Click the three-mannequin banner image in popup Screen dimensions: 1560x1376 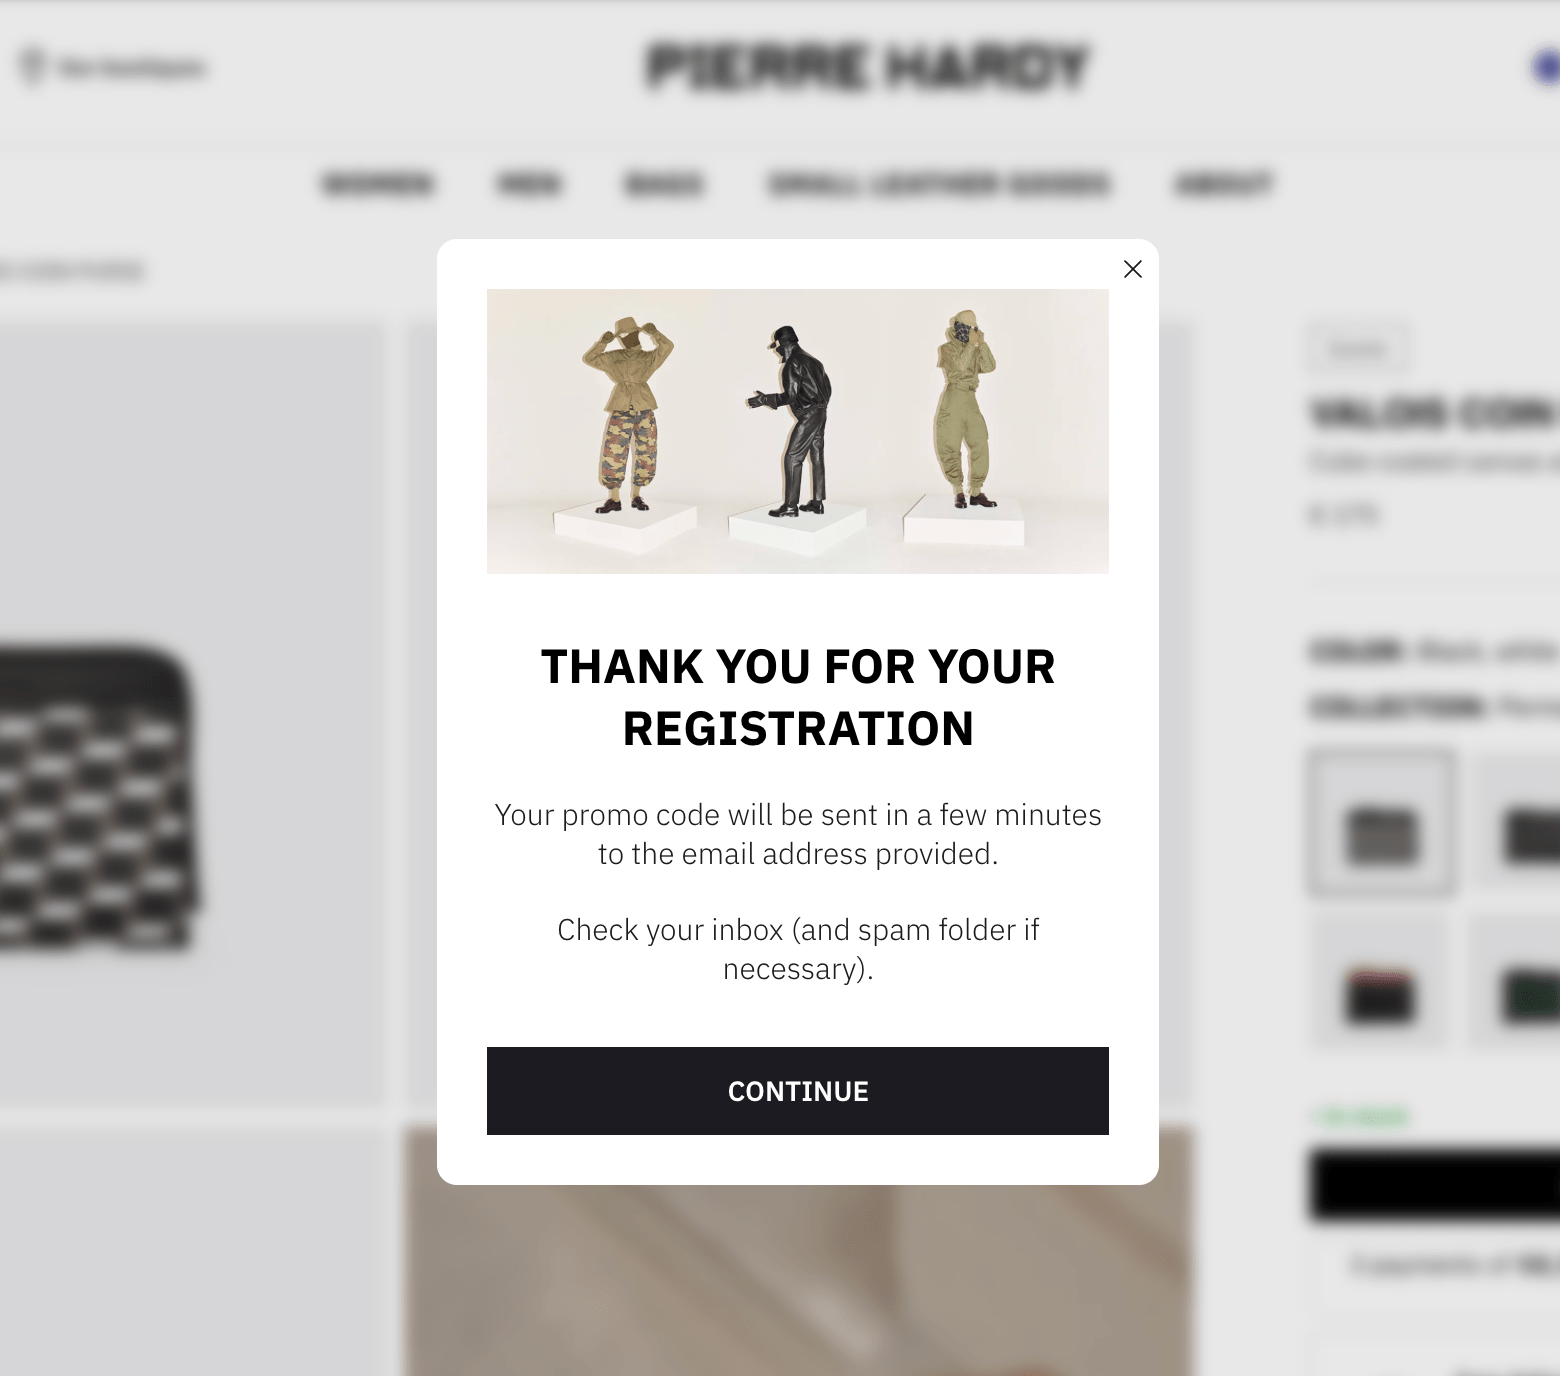798,431
